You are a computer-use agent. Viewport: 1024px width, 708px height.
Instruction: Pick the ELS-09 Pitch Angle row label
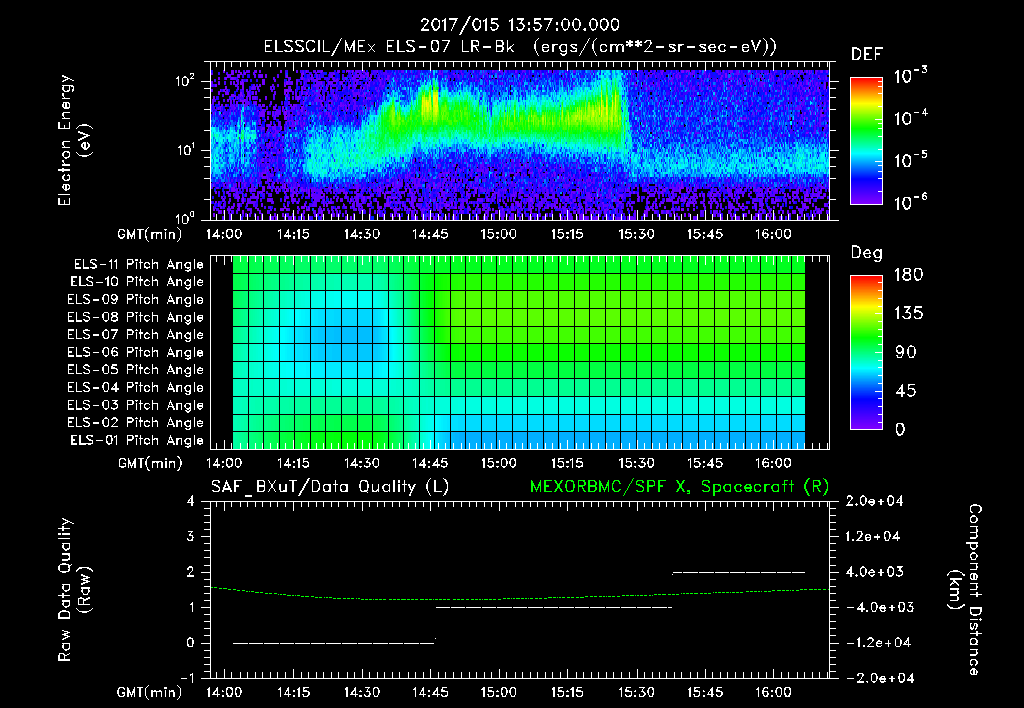pyautogui.click(x=135, y=300)
